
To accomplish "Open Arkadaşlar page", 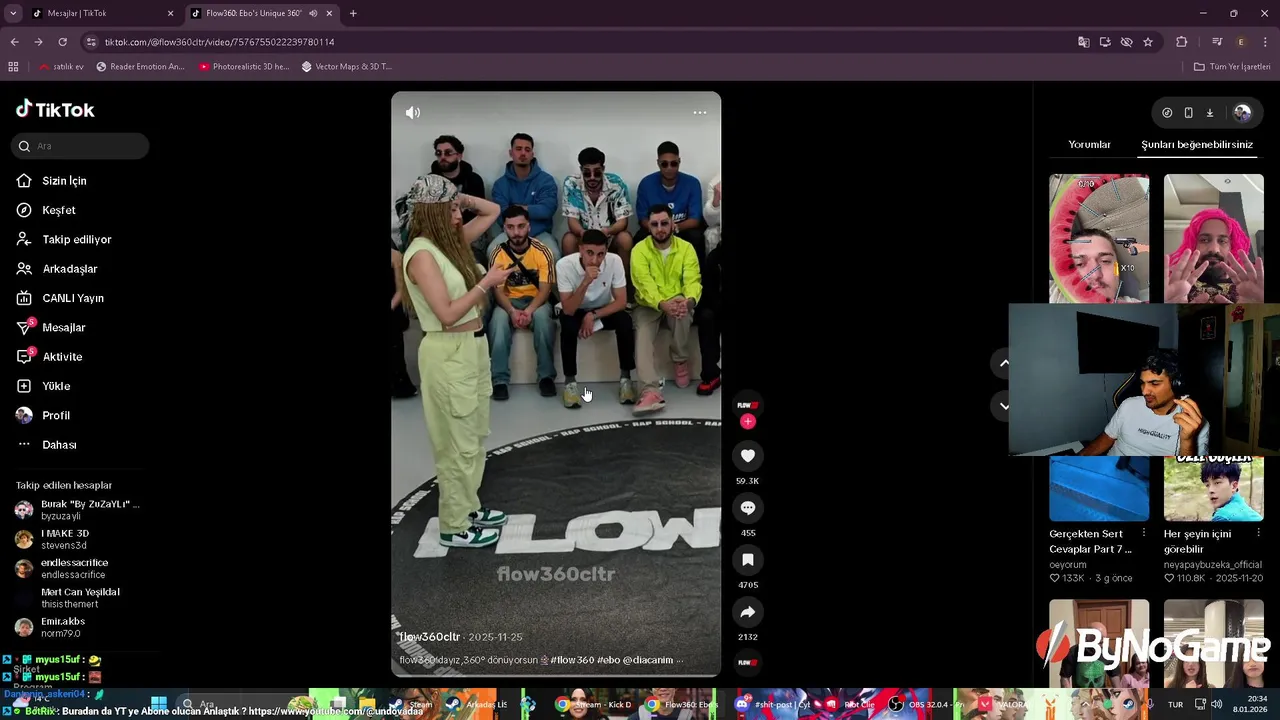I will pyautogui.click(x=57, y=269).
